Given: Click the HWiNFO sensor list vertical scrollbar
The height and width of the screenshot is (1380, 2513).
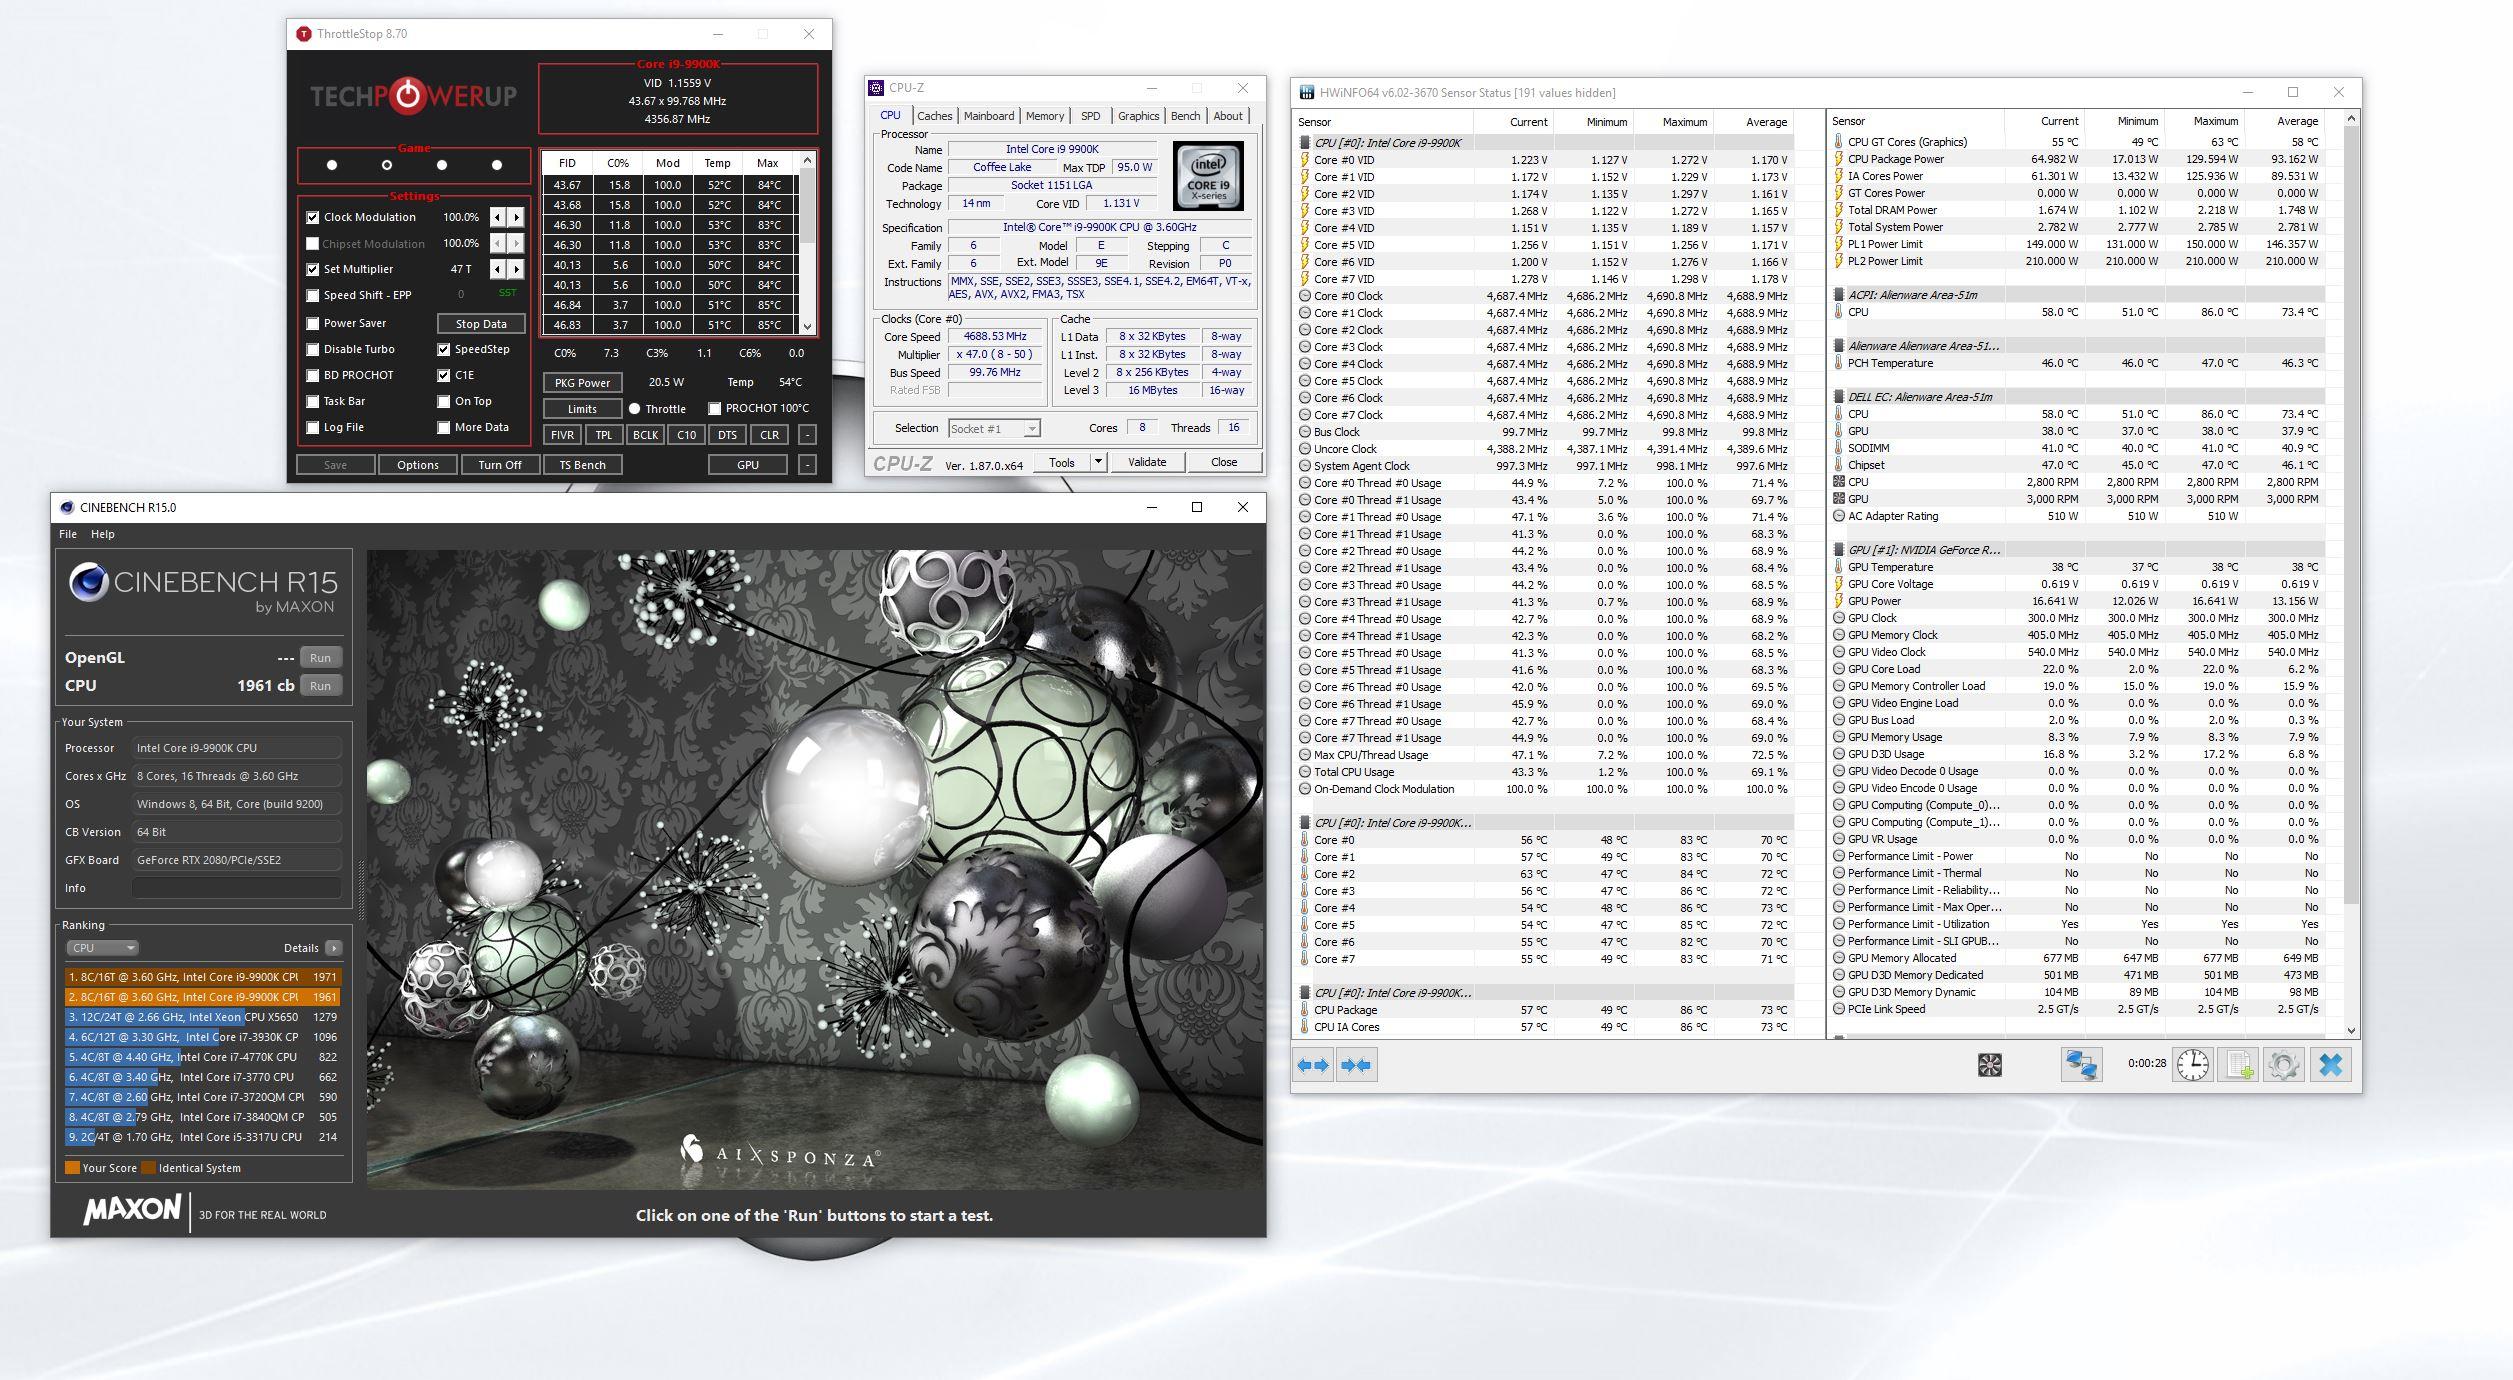Looking at the screenshot, I should point(2351,575).
